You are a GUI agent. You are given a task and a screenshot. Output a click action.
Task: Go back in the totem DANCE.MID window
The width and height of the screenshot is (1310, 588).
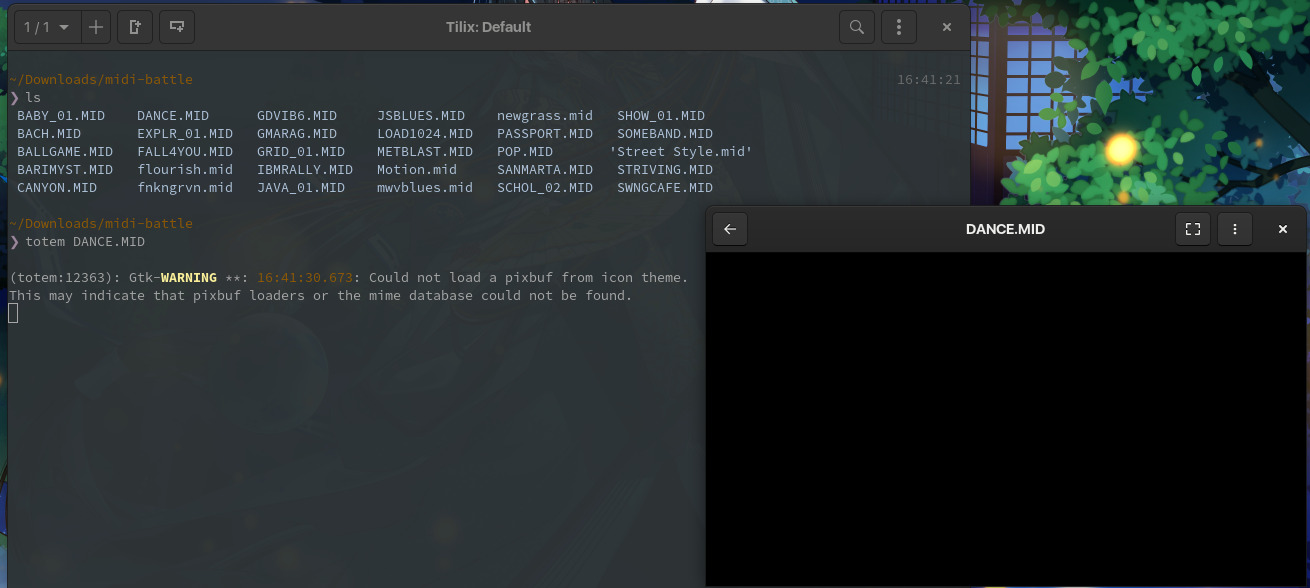[x=730, y=229]
